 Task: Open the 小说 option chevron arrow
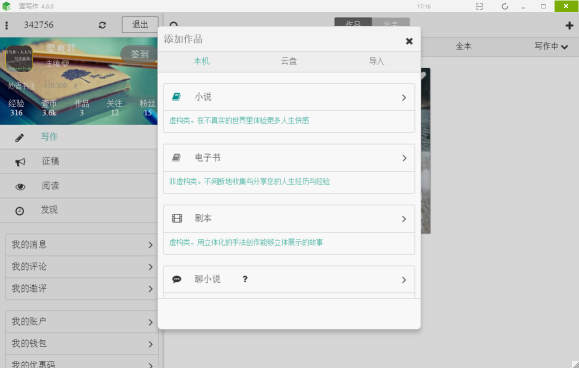pos(404,97)
